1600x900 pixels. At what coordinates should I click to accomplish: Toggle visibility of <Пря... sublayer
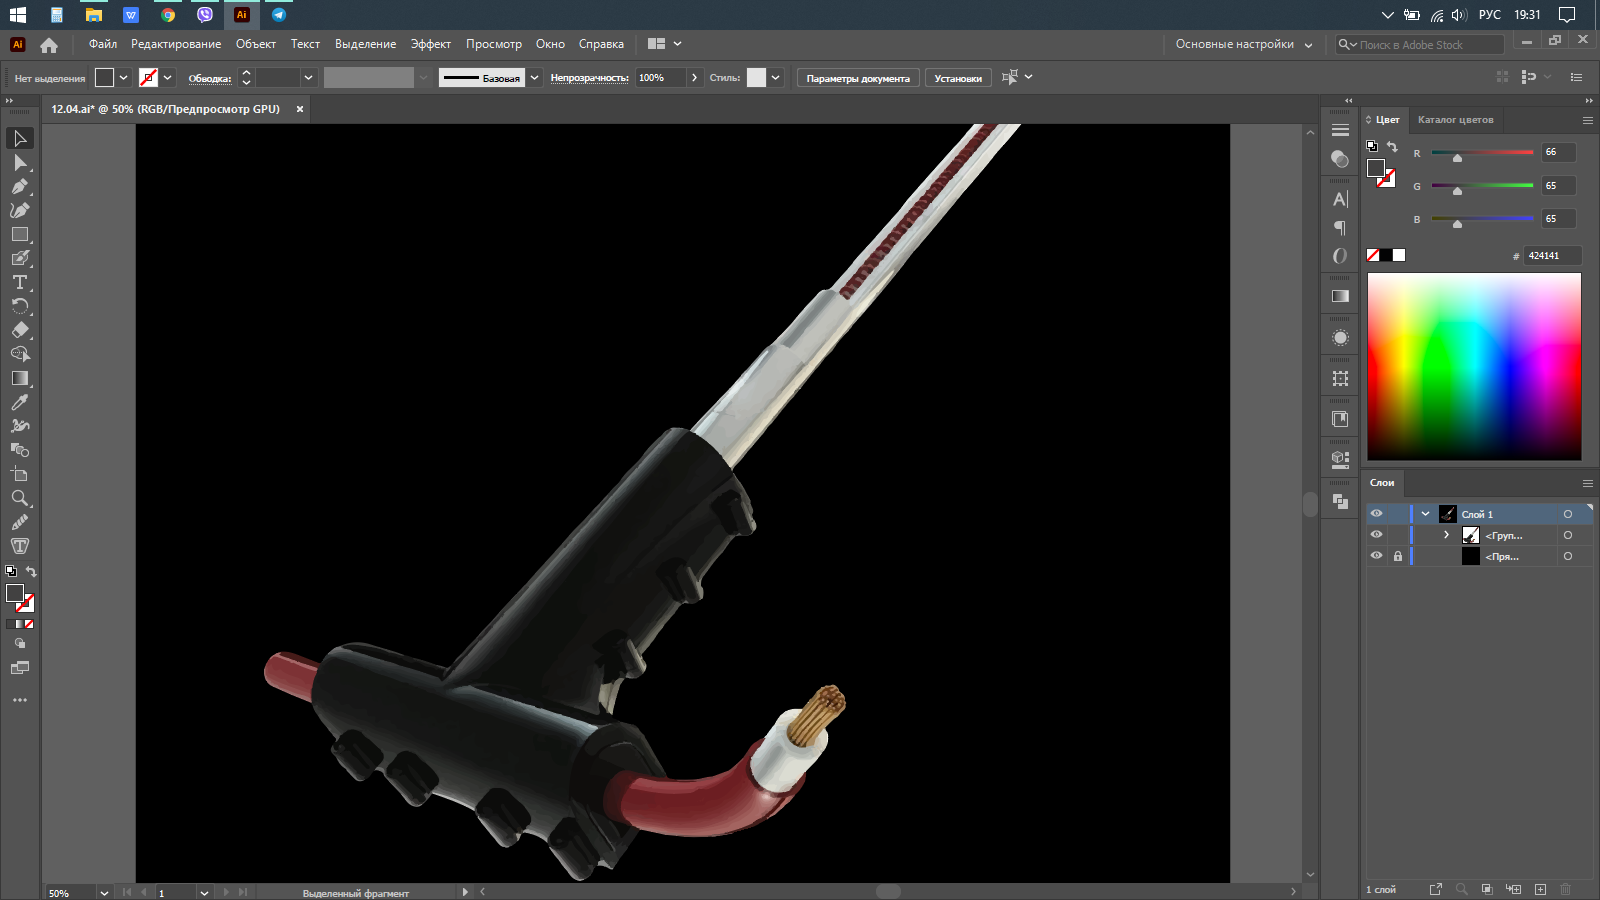click(x=1376, y=556)
